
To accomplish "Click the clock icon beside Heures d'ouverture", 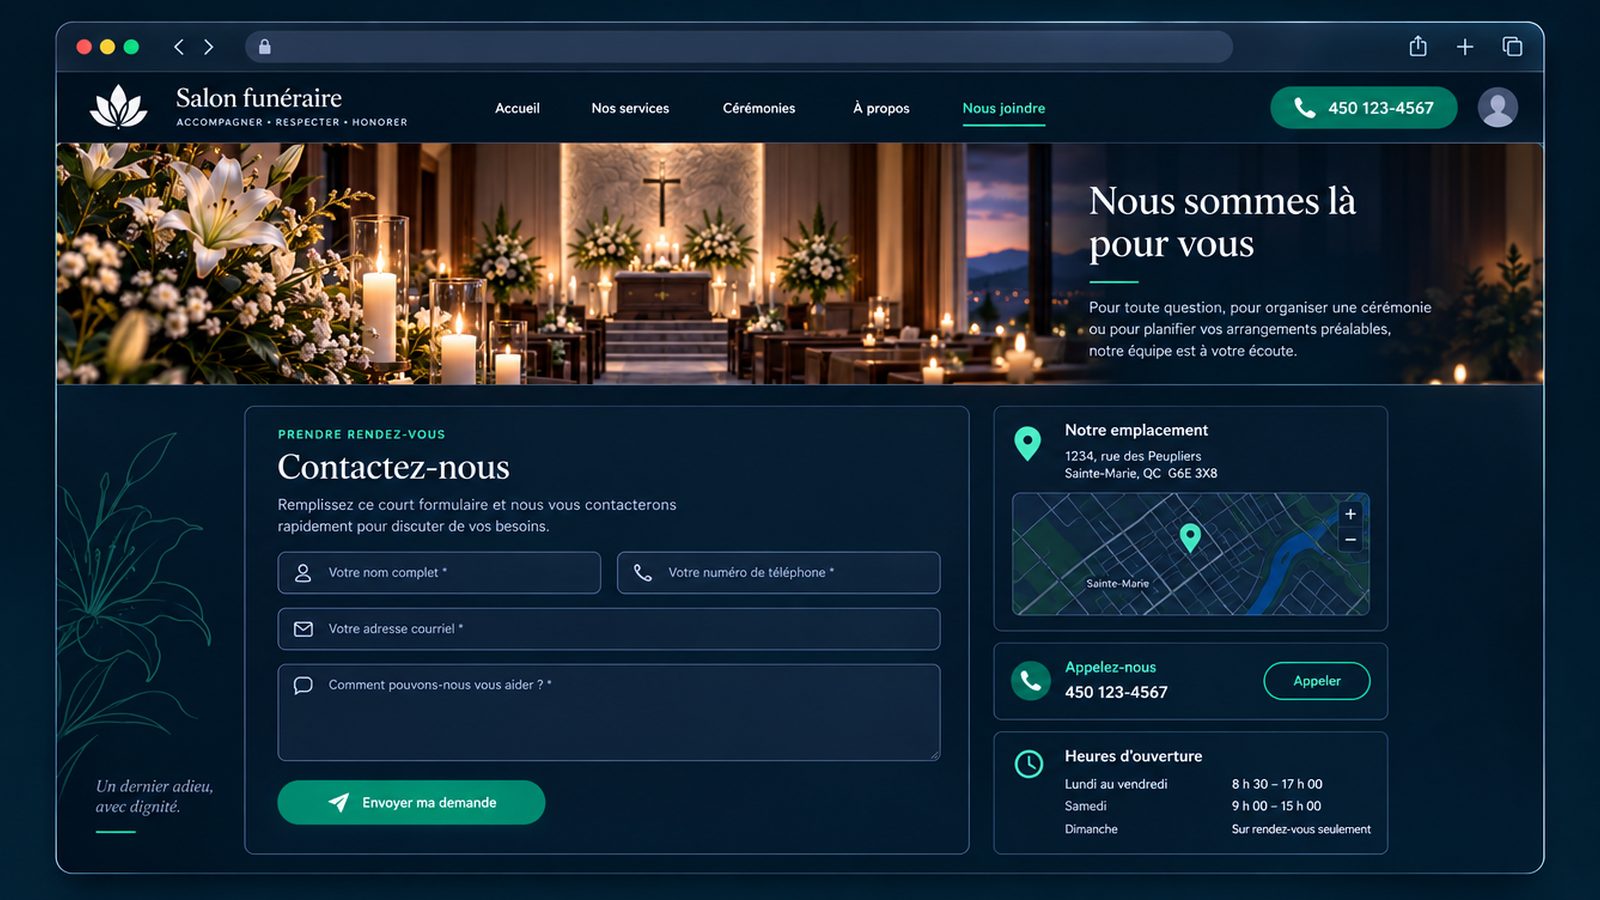I will [x=1029, y=764].
